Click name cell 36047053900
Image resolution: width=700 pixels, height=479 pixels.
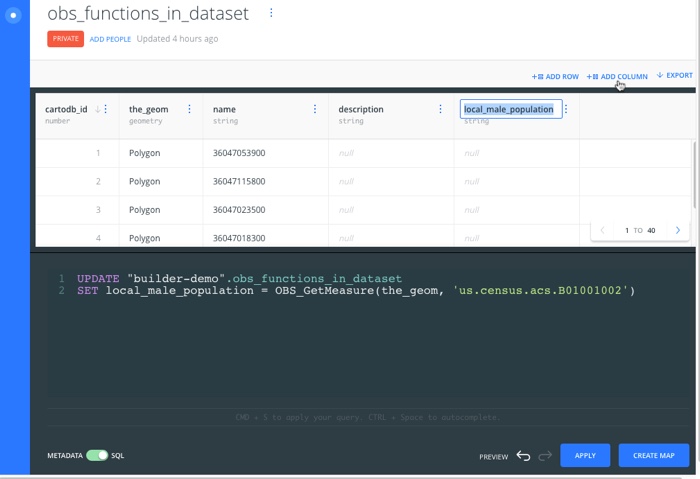pos(239,153)
